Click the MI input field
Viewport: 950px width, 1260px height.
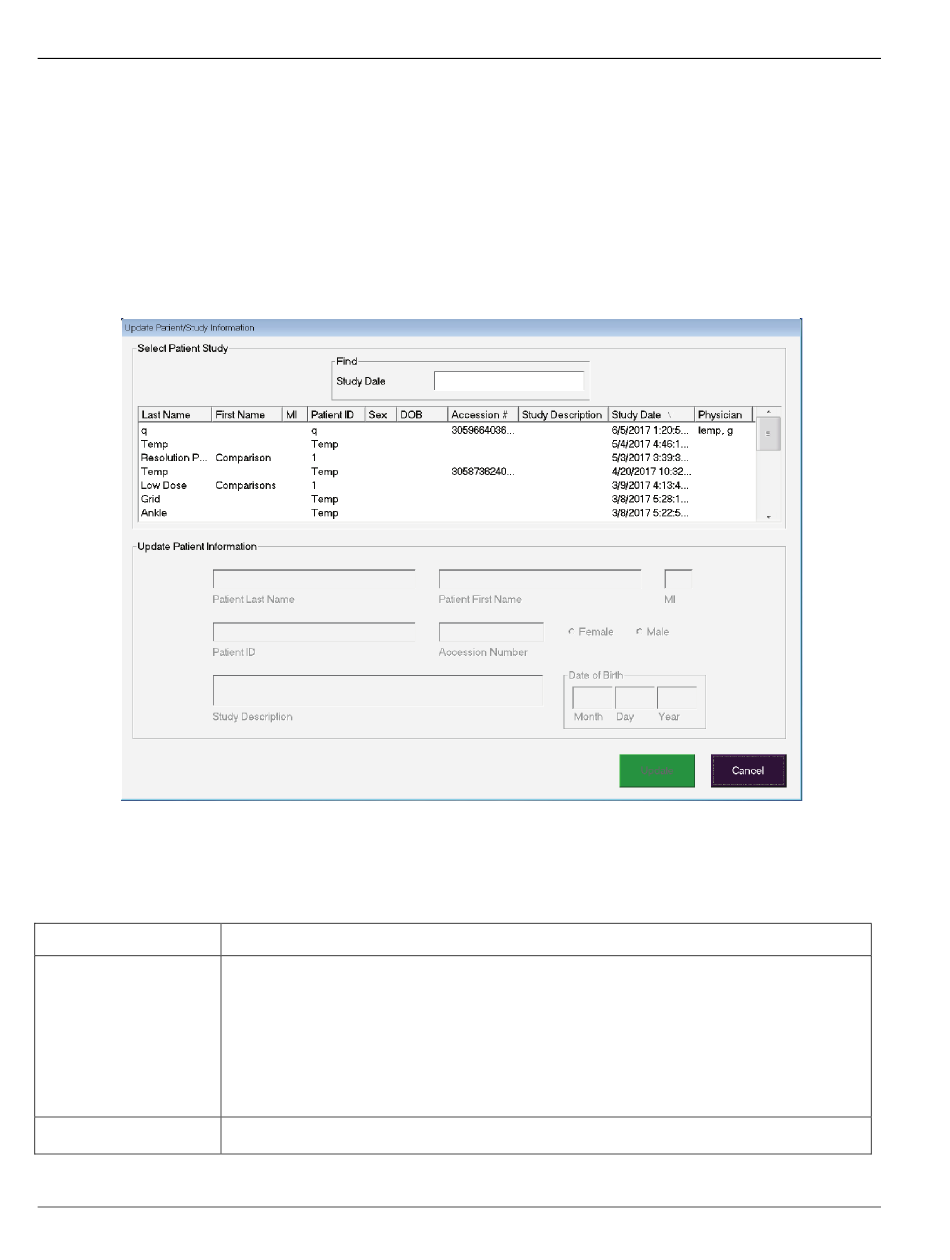click(678, 580)
